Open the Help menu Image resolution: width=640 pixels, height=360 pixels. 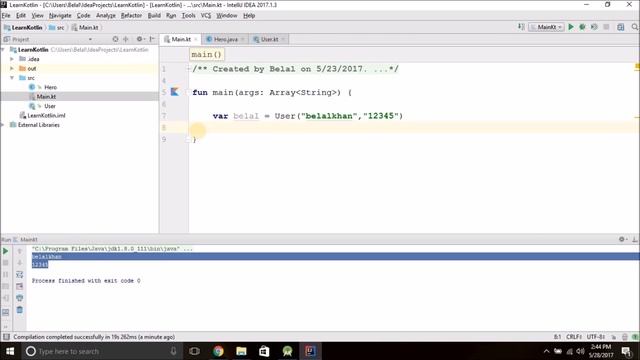249,16
